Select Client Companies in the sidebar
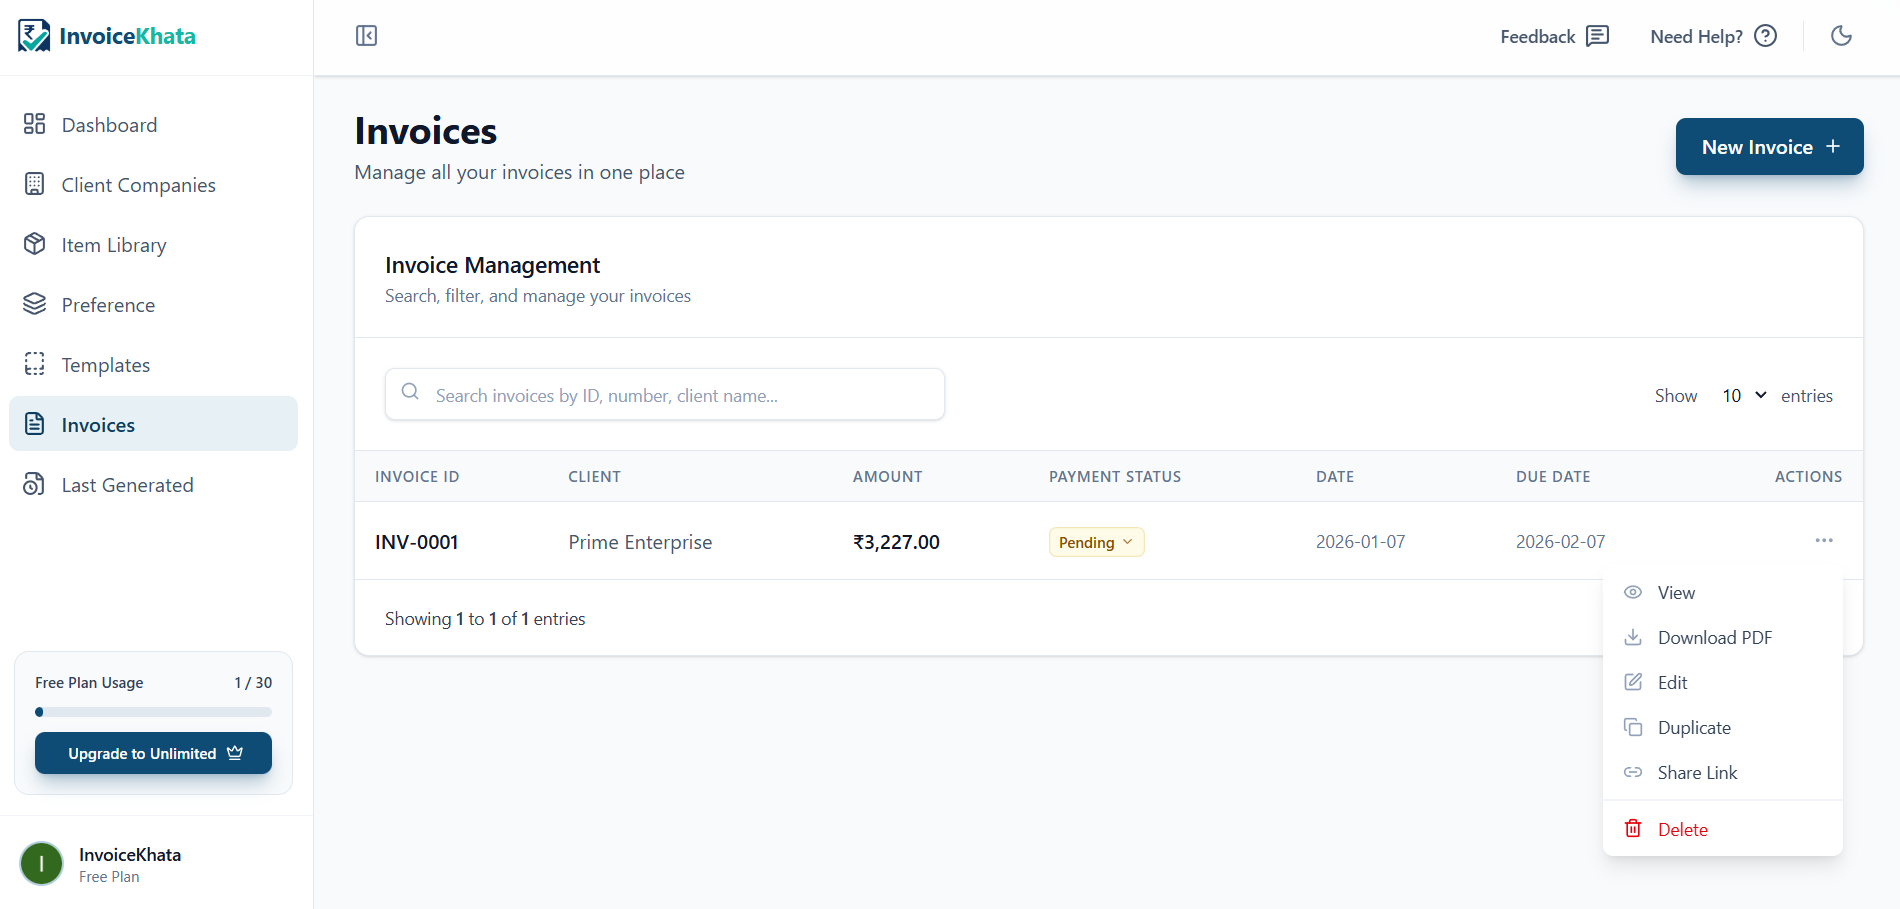This screenshot has width=1900, height=909. pyautogui.click(x=138, y=184)
